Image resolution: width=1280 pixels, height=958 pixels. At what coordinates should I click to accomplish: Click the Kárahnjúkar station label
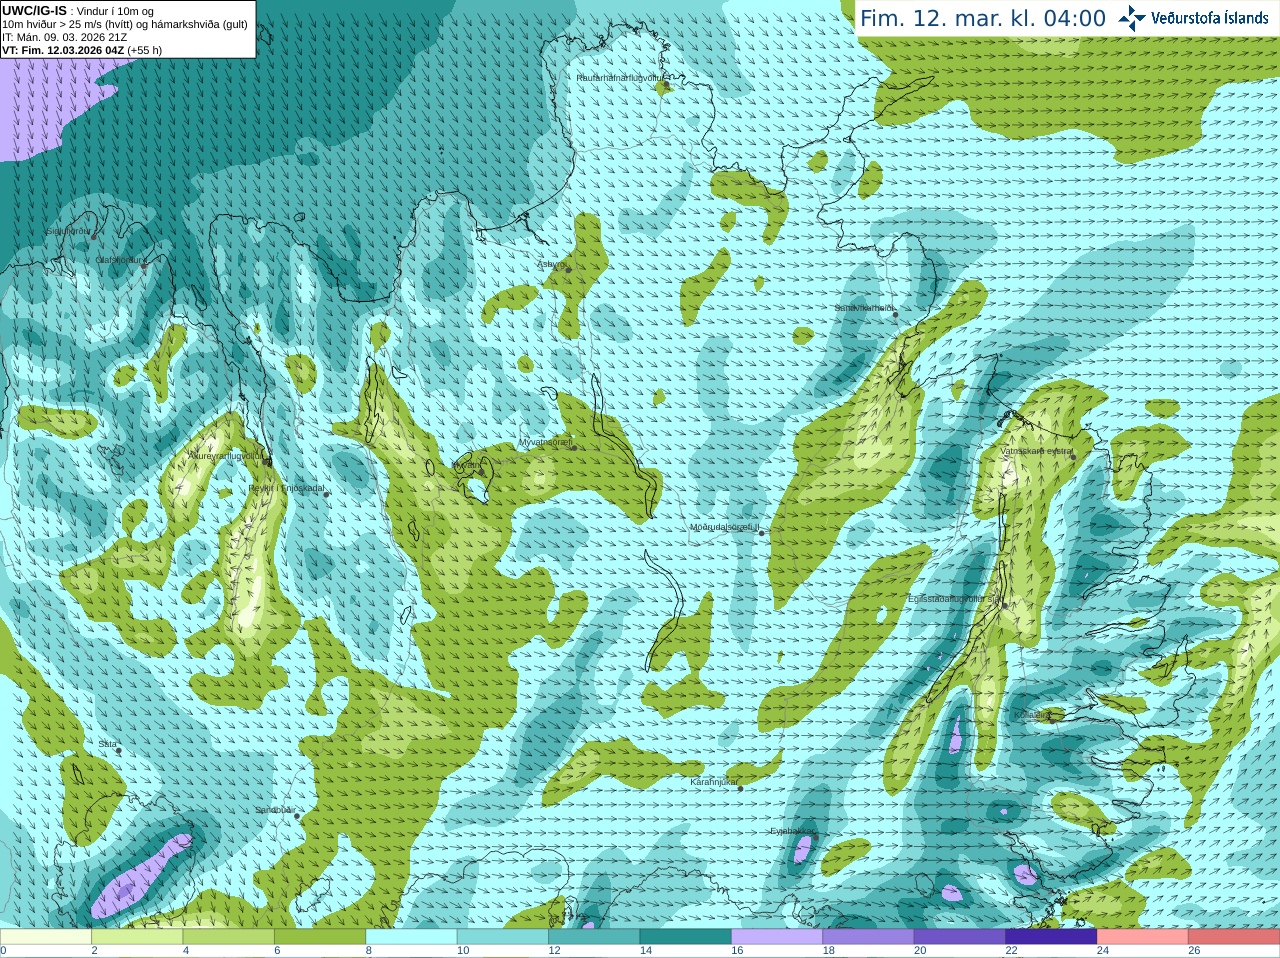(714, 782)
